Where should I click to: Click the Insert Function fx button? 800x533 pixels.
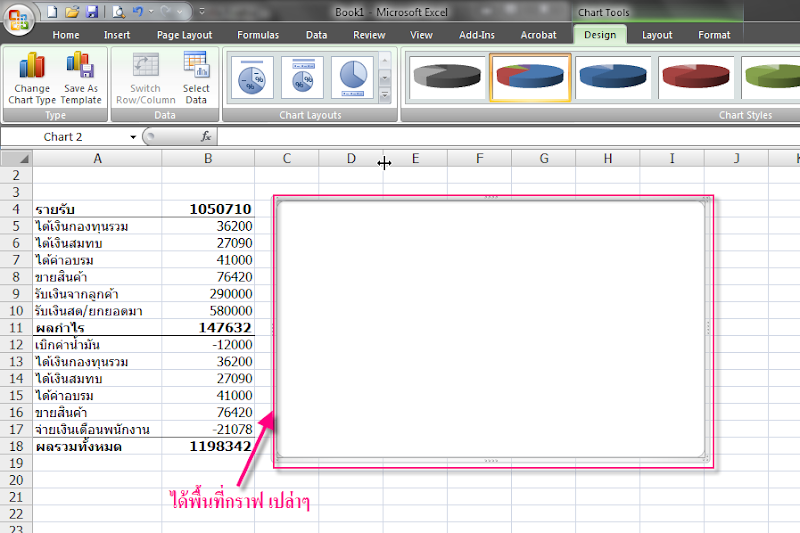click(206, 136)
